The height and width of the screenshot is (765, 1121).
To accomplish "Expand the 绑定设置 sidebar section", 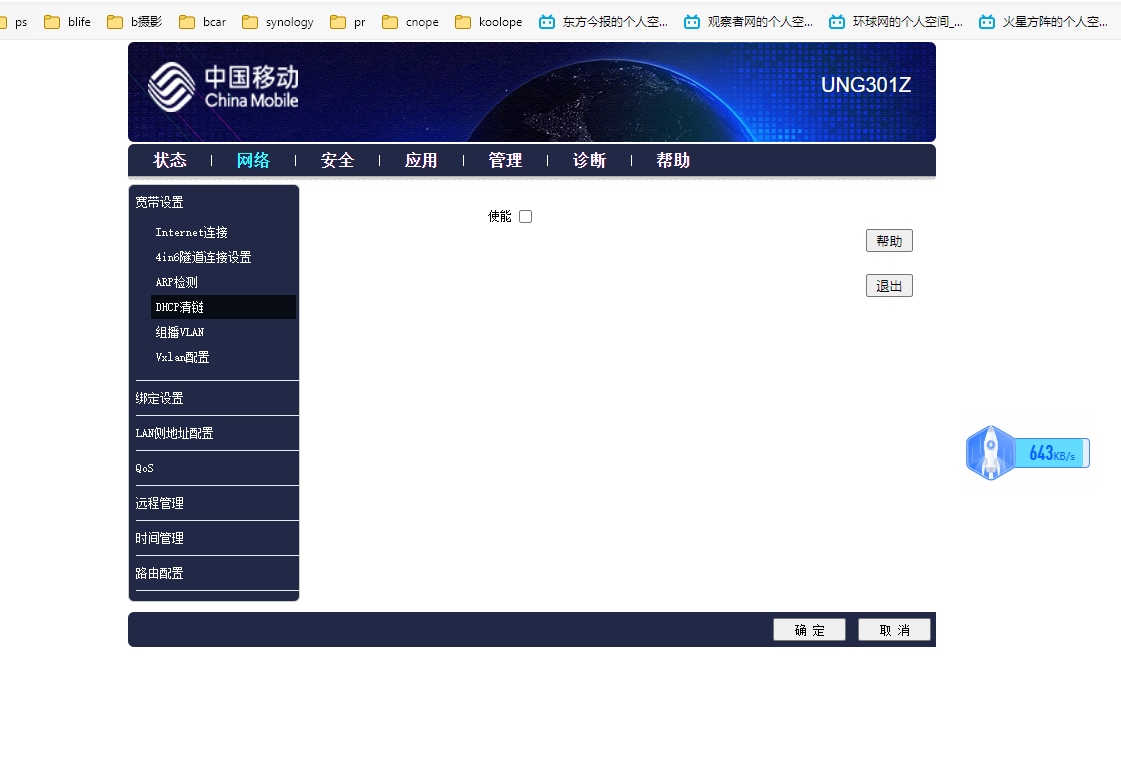I will coord(160,398).
